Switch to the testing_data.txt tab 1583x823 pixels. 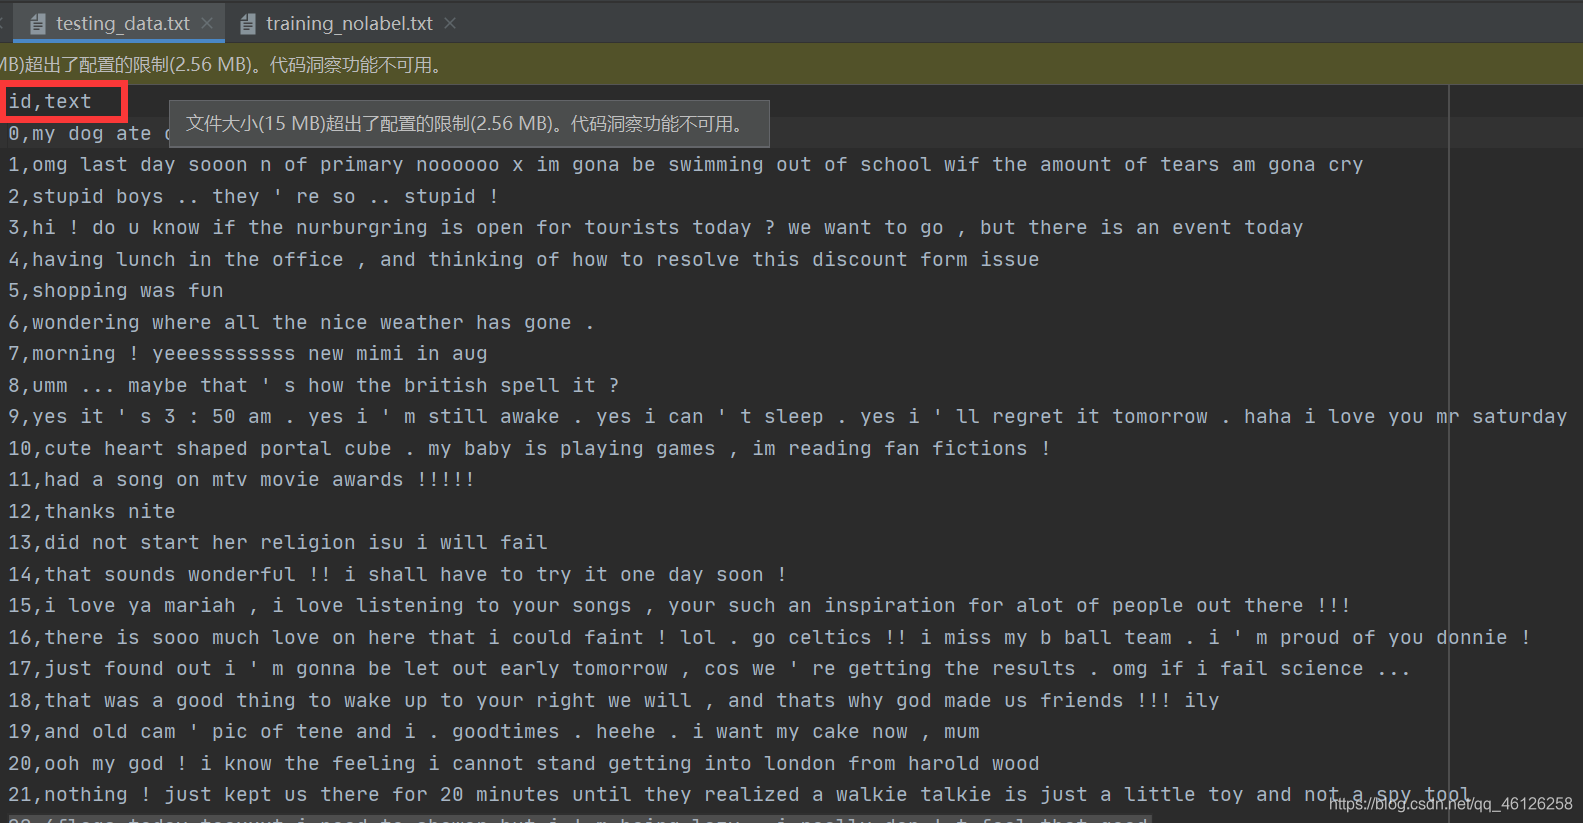click(122, 23)
